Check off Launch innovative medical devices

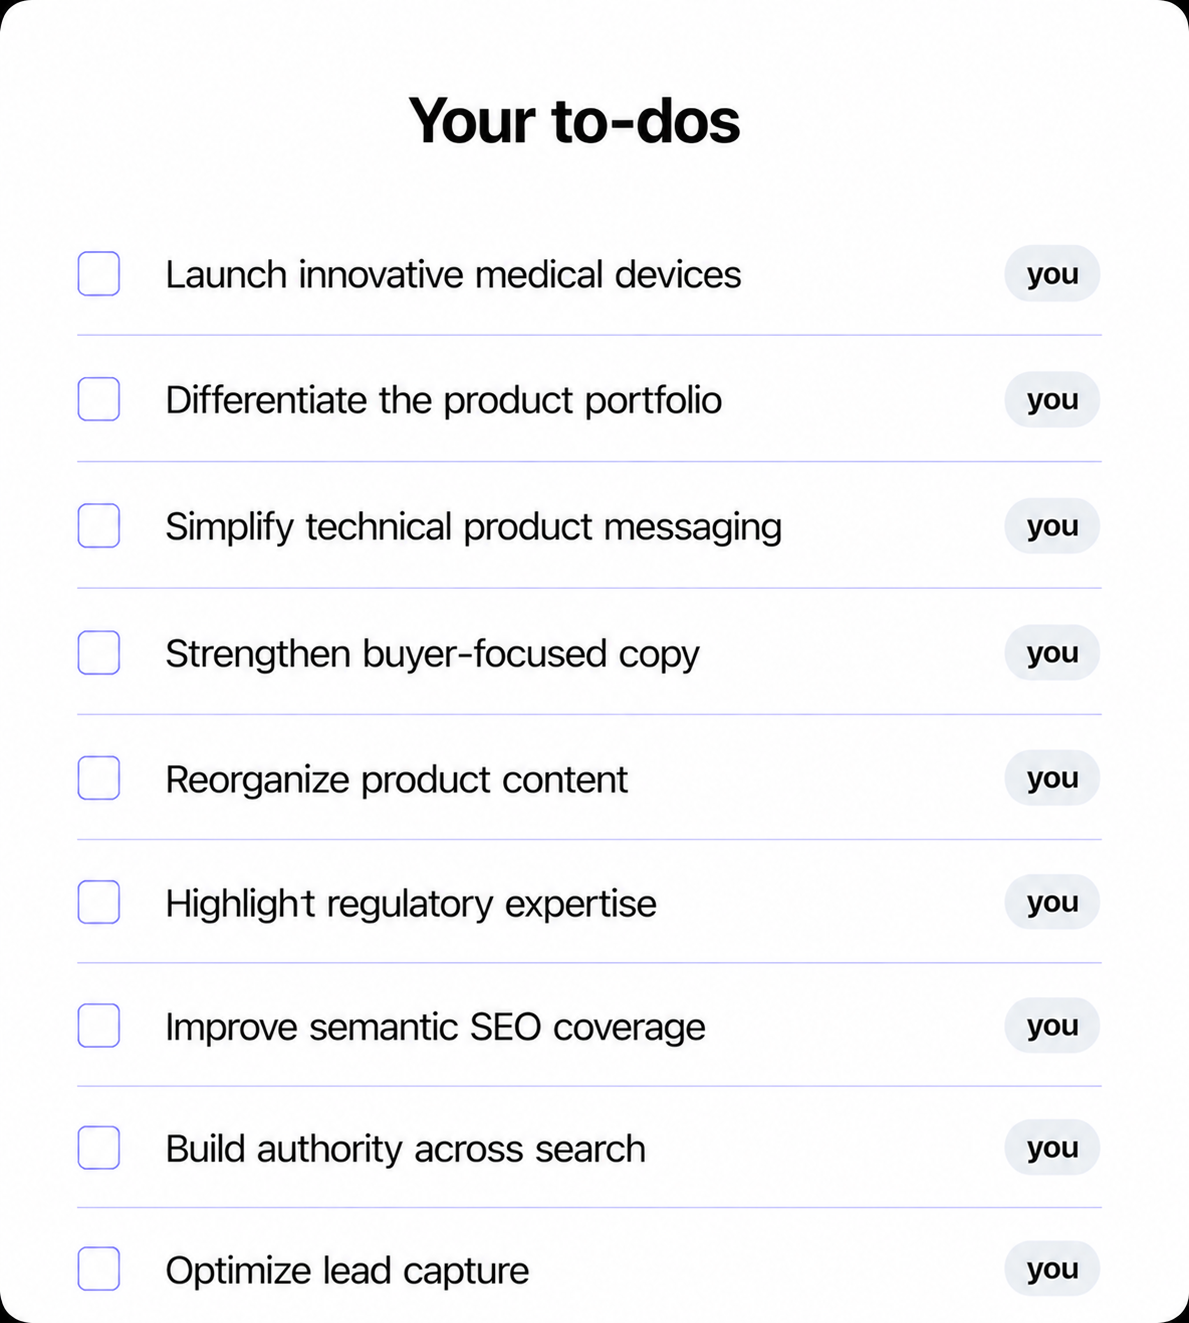click(x=99, y=274)
